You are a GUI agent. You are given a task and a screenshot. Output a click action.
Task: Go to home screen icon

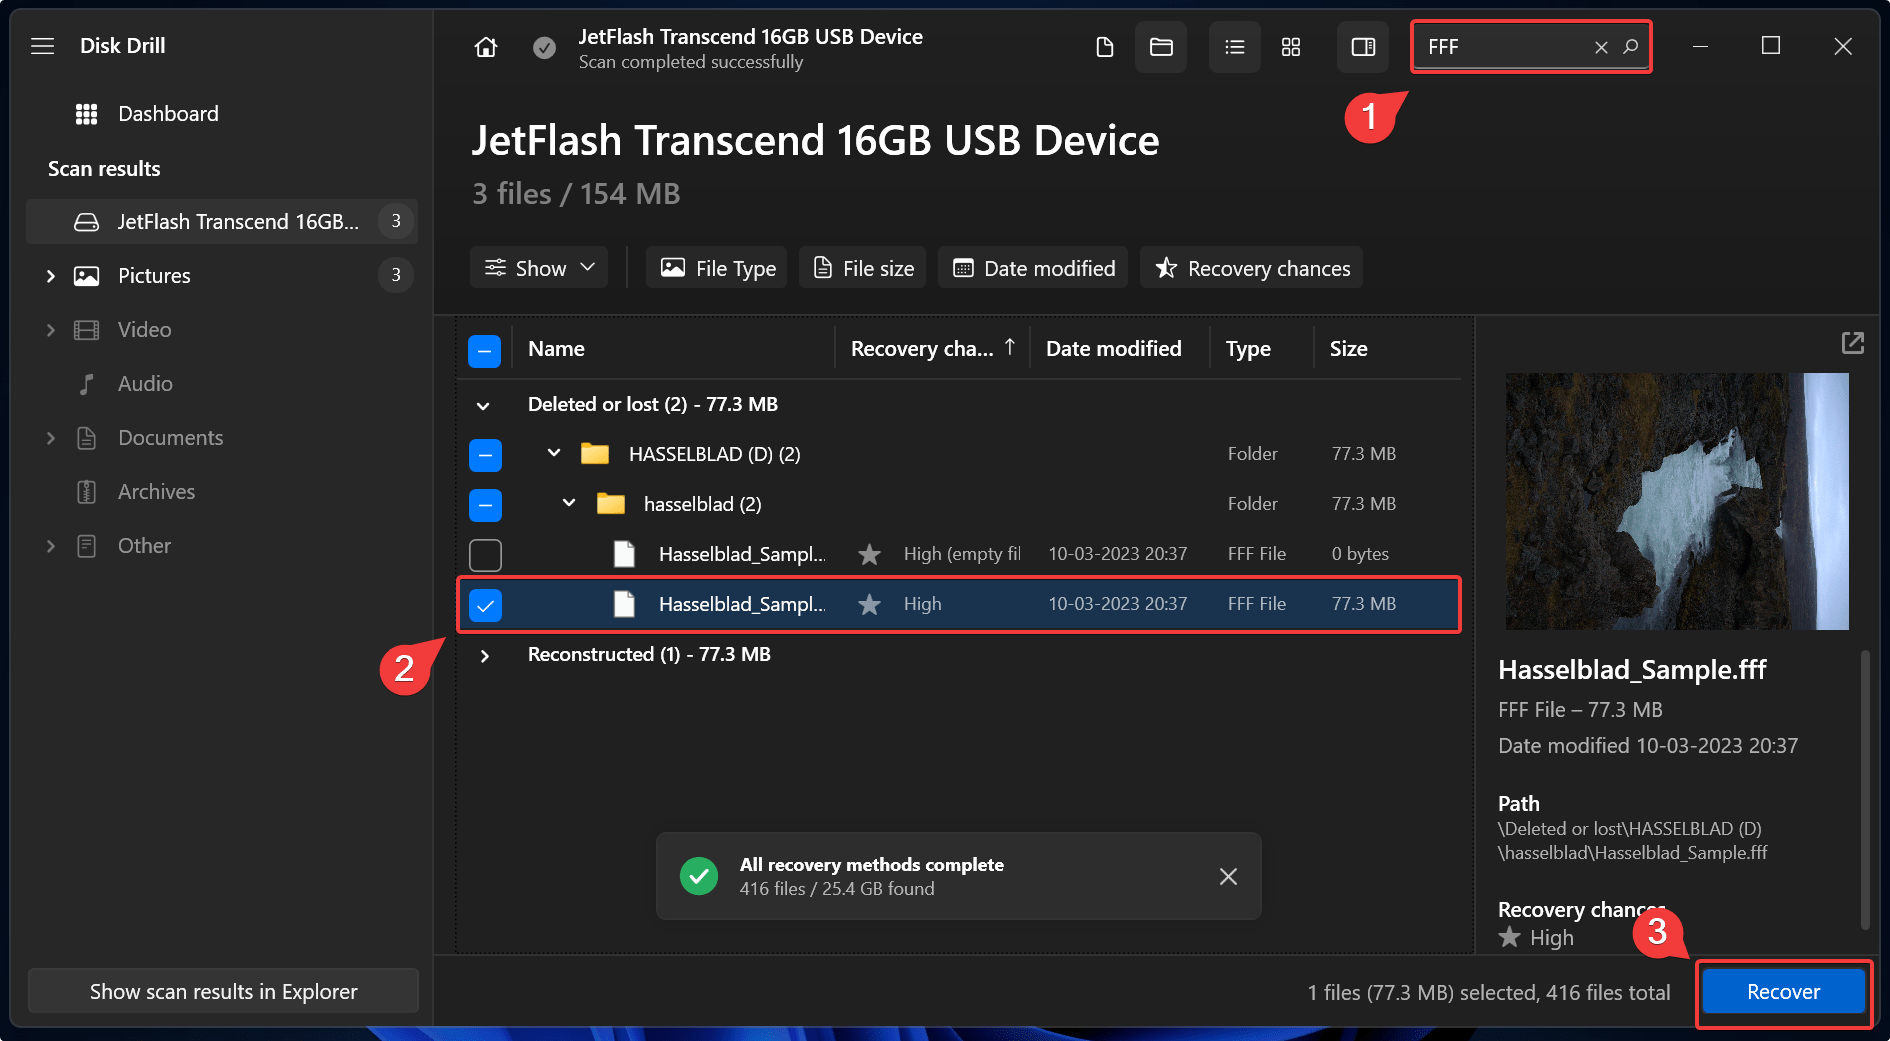(x=486, y=47)
